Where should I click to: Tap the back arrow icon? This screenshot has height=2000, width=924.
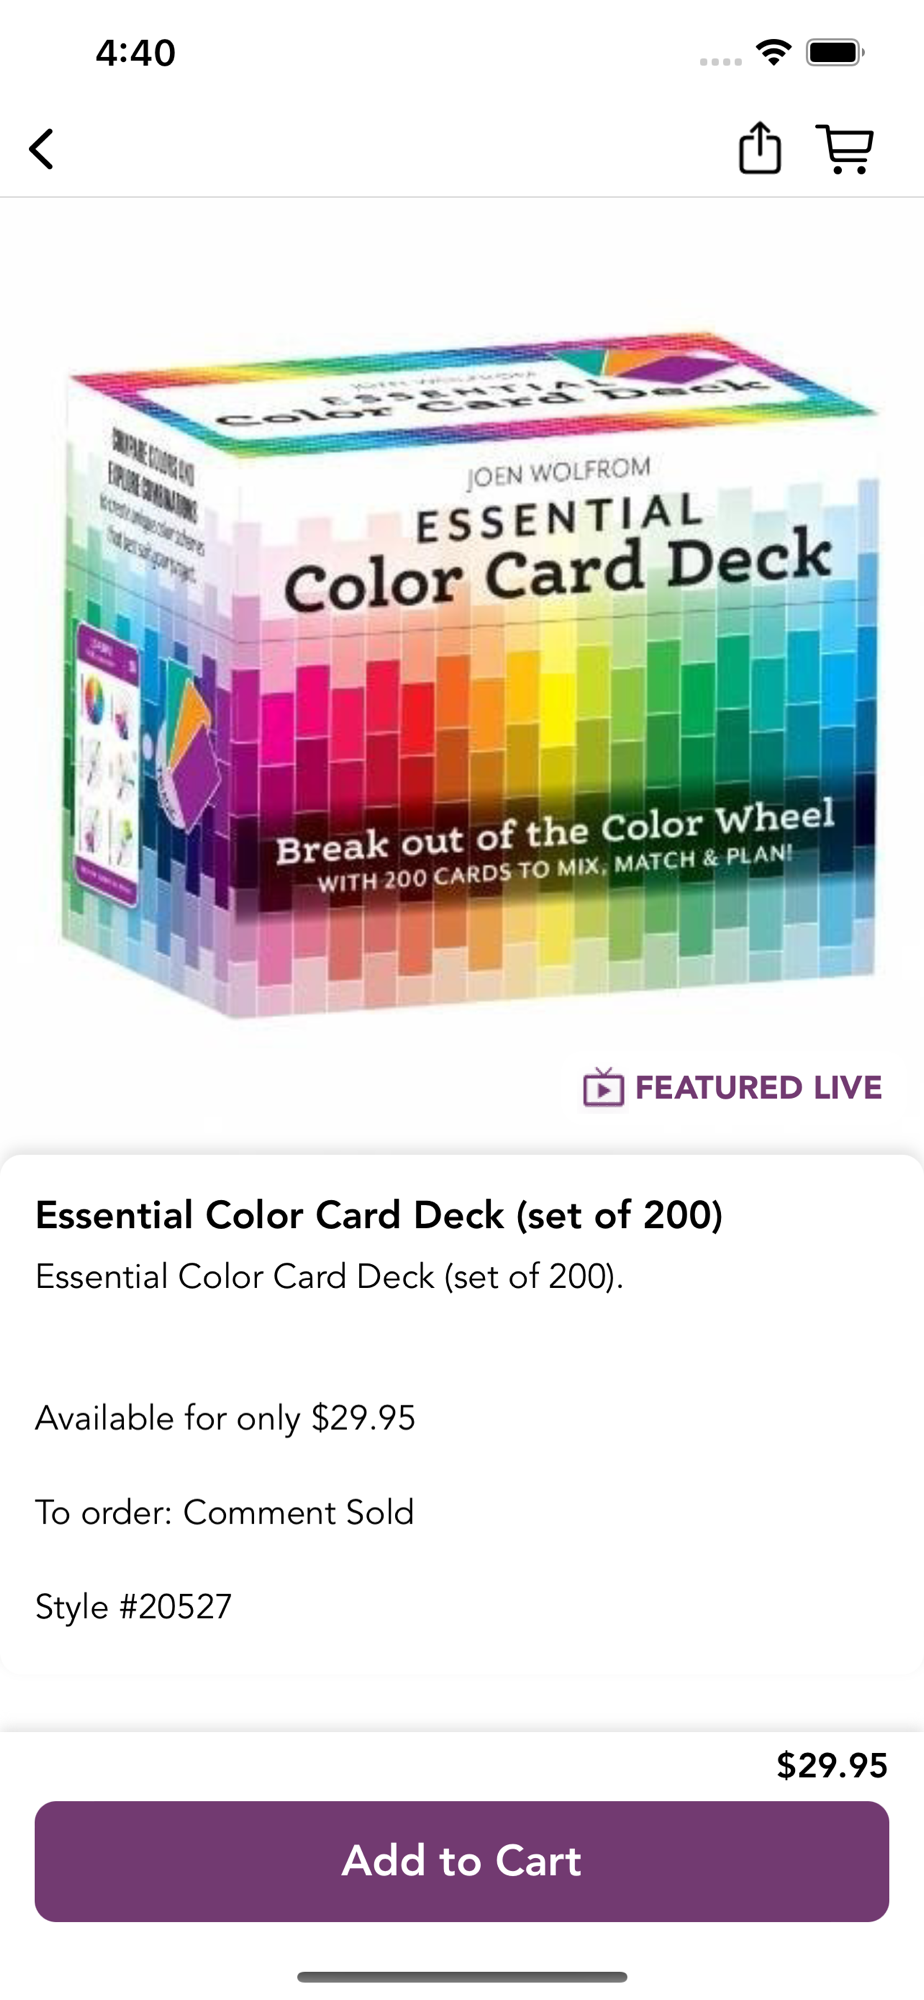click(41, 149)
